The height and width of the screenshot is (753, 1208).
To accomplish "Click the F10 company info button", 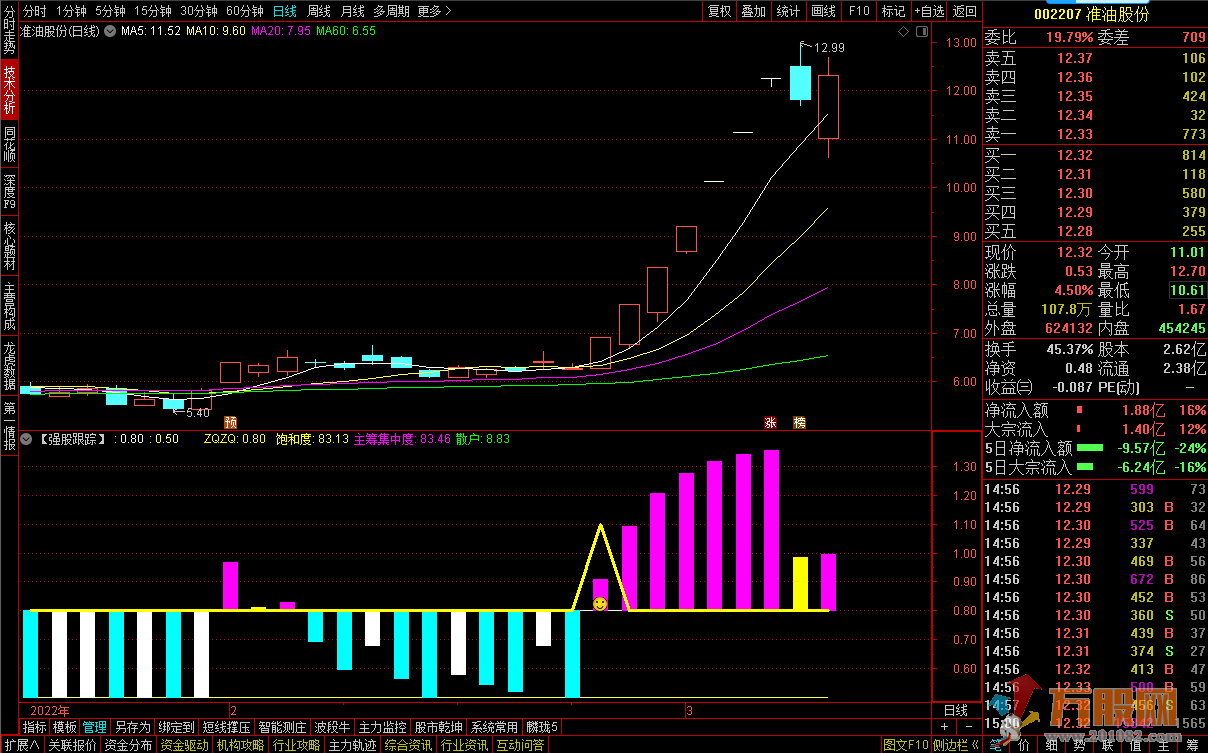I will pos(858,11).
